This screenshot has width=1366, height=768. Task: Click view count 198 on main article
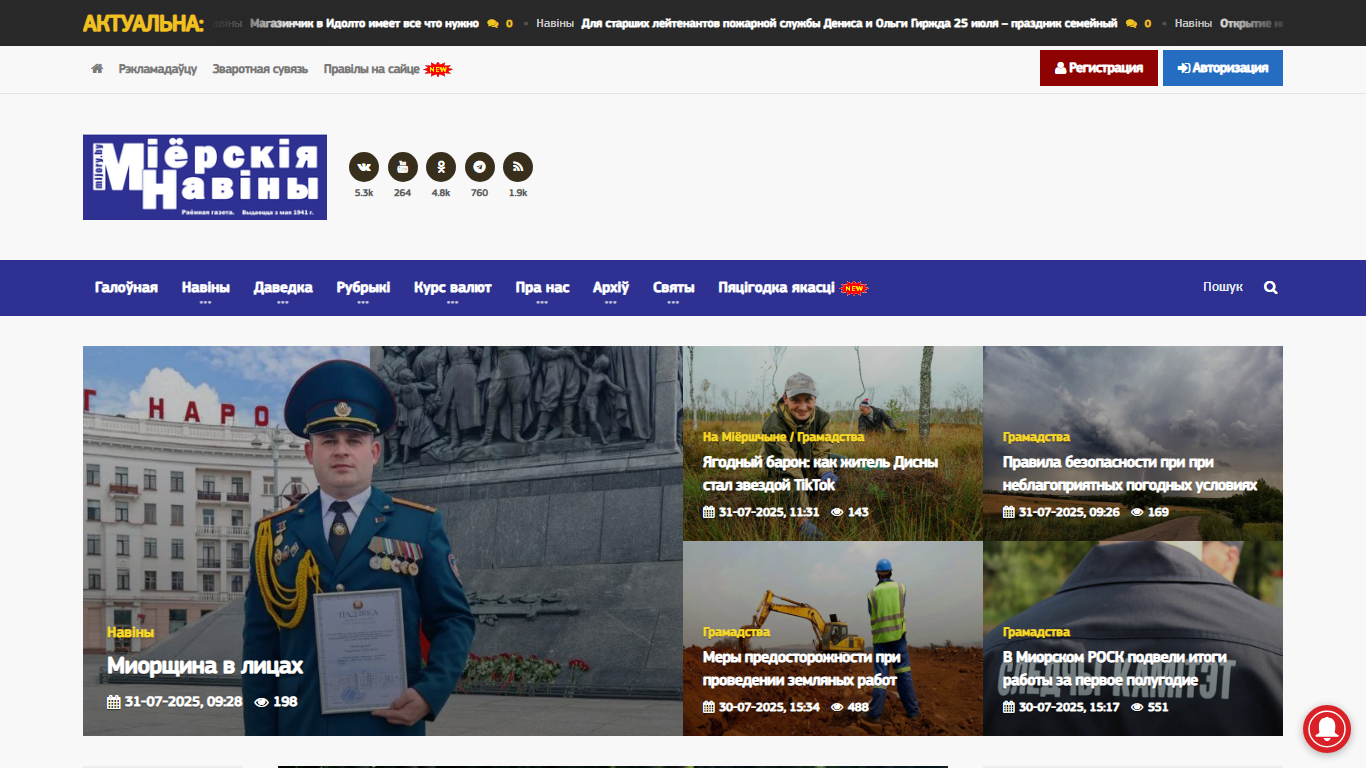coord(276,702)
